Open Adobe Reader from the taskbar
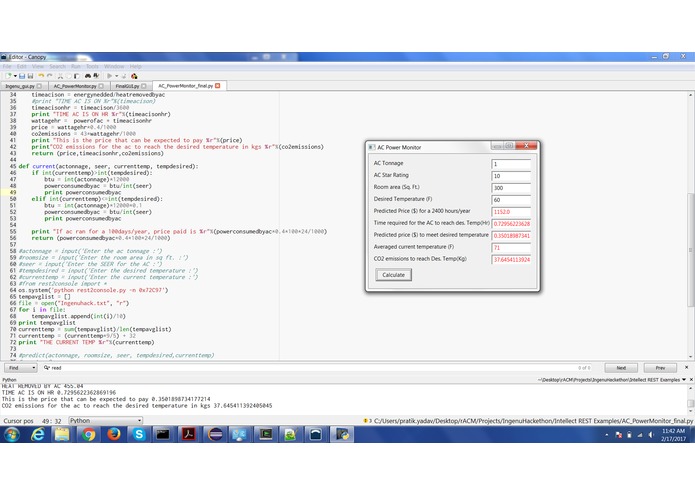Image resolution: width=695 pixels, height=494 pixels. pos(189,435)
